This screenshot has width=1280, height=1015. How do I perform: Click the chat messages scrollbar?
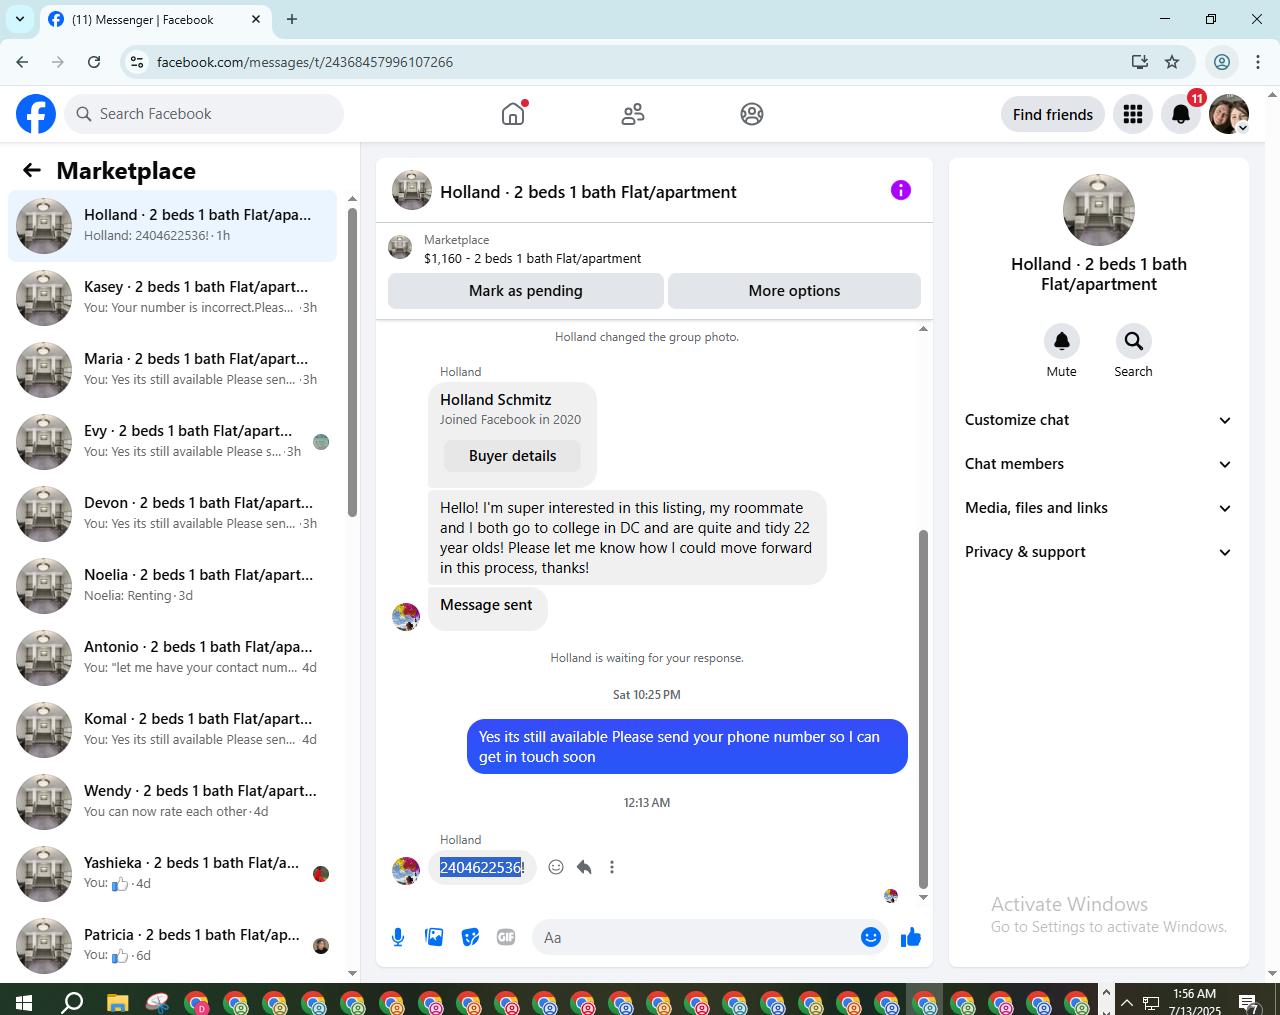pos(923,709)
